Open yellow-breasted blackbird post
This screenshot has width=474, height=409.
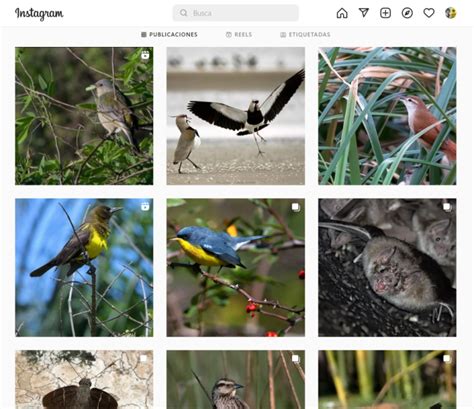click(84, 268)
